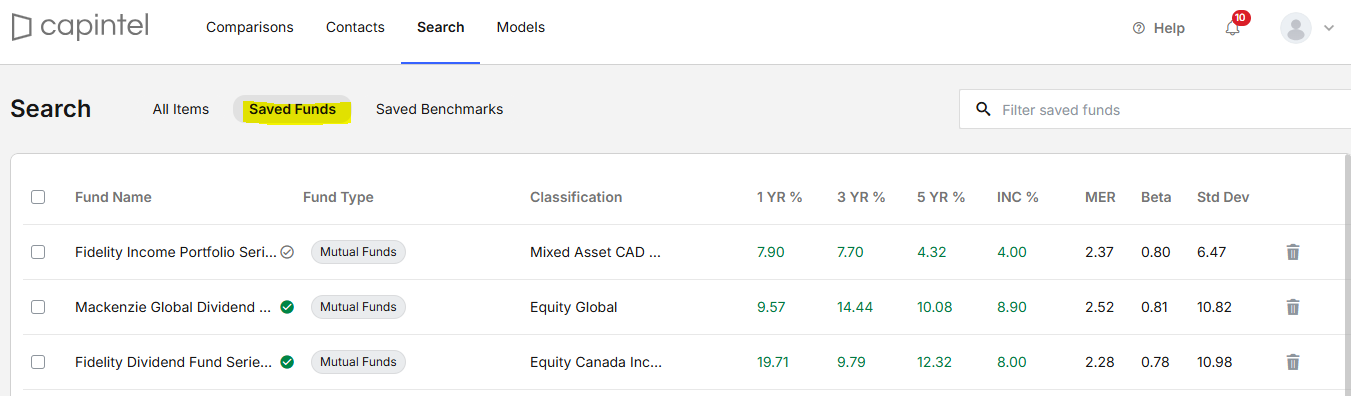Expand the user account dropdown chevron

[1329, 28]
